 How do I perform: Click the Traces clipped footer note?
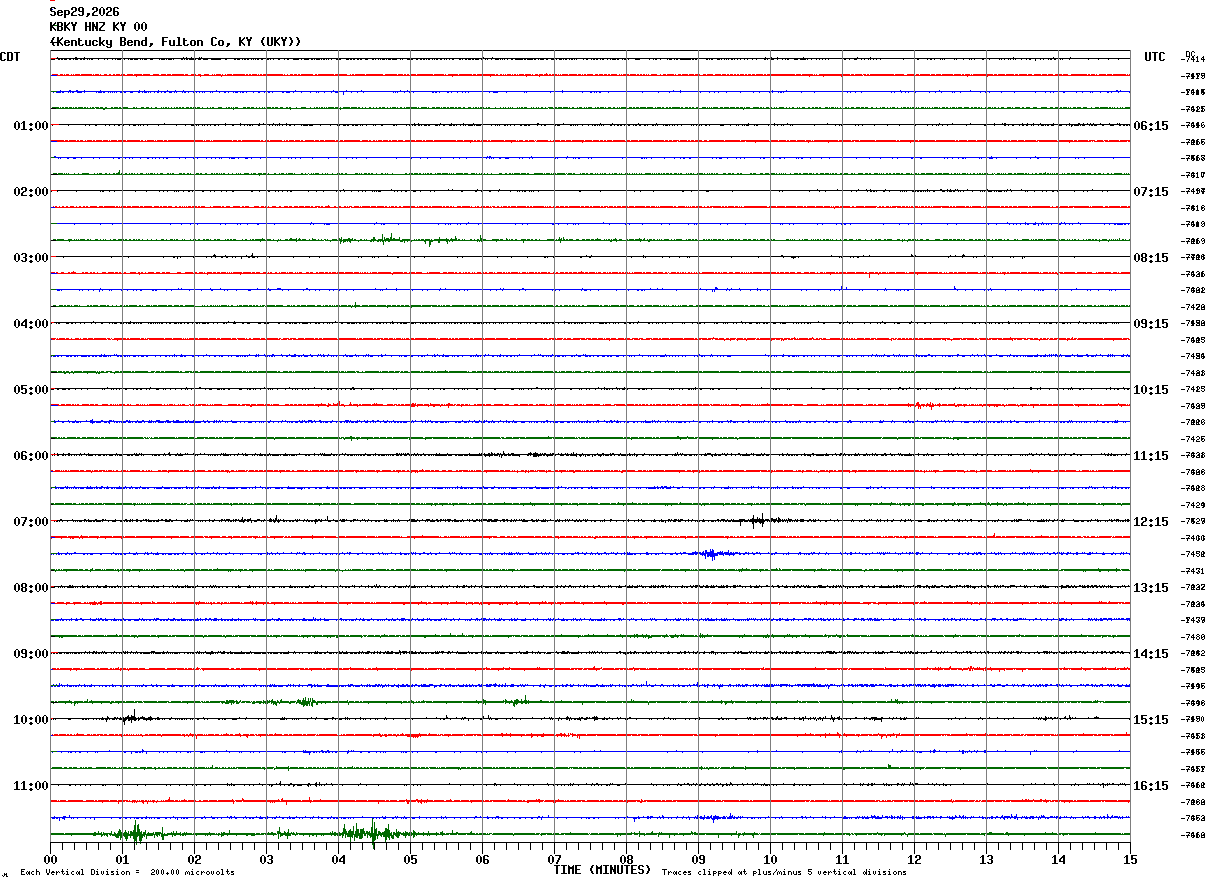784,873
